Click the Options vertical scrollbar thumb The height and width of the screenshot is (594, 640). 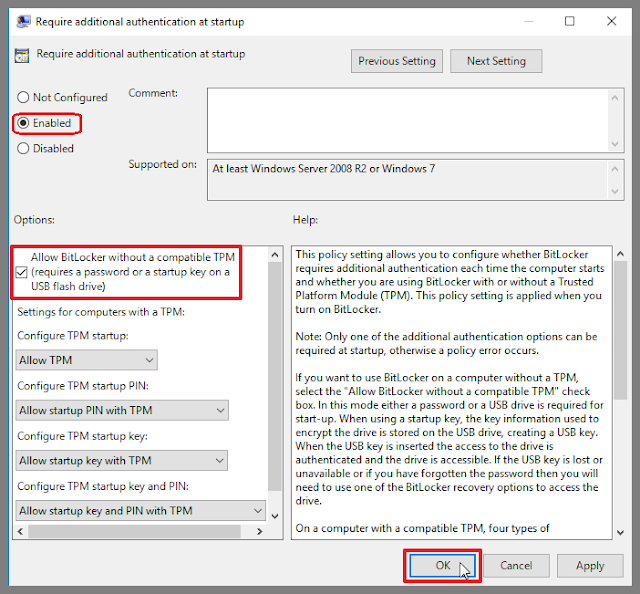click(x=275, y=376)
